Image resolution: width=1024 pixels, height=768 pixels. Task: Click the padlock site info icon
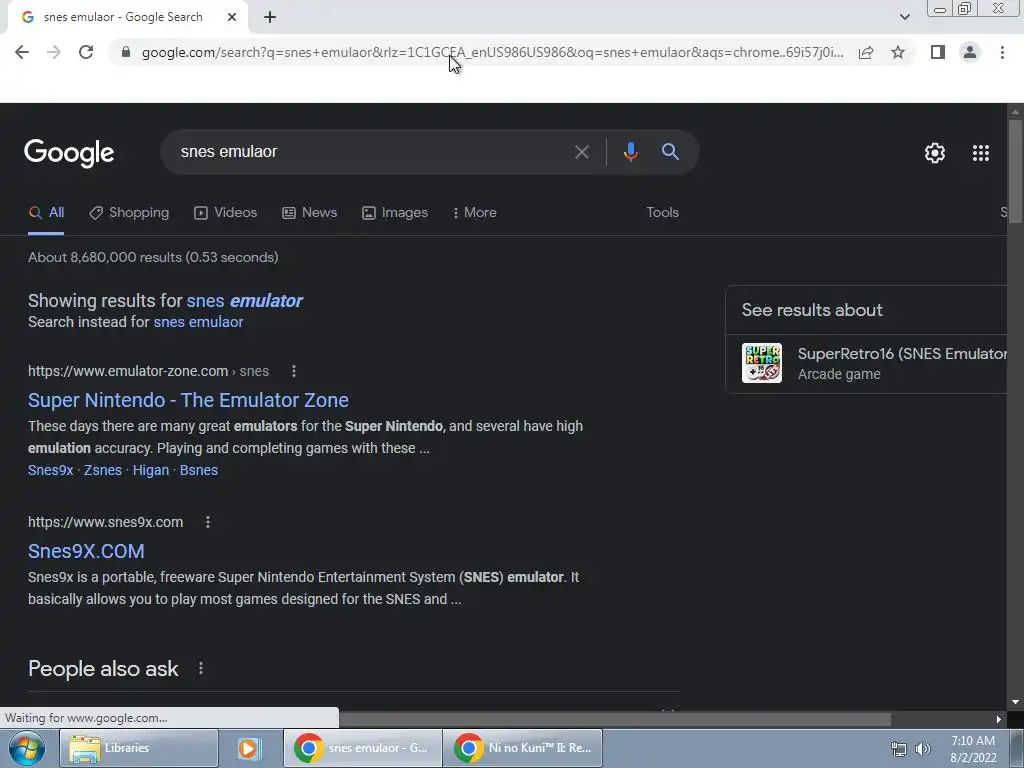click(126, 52)
